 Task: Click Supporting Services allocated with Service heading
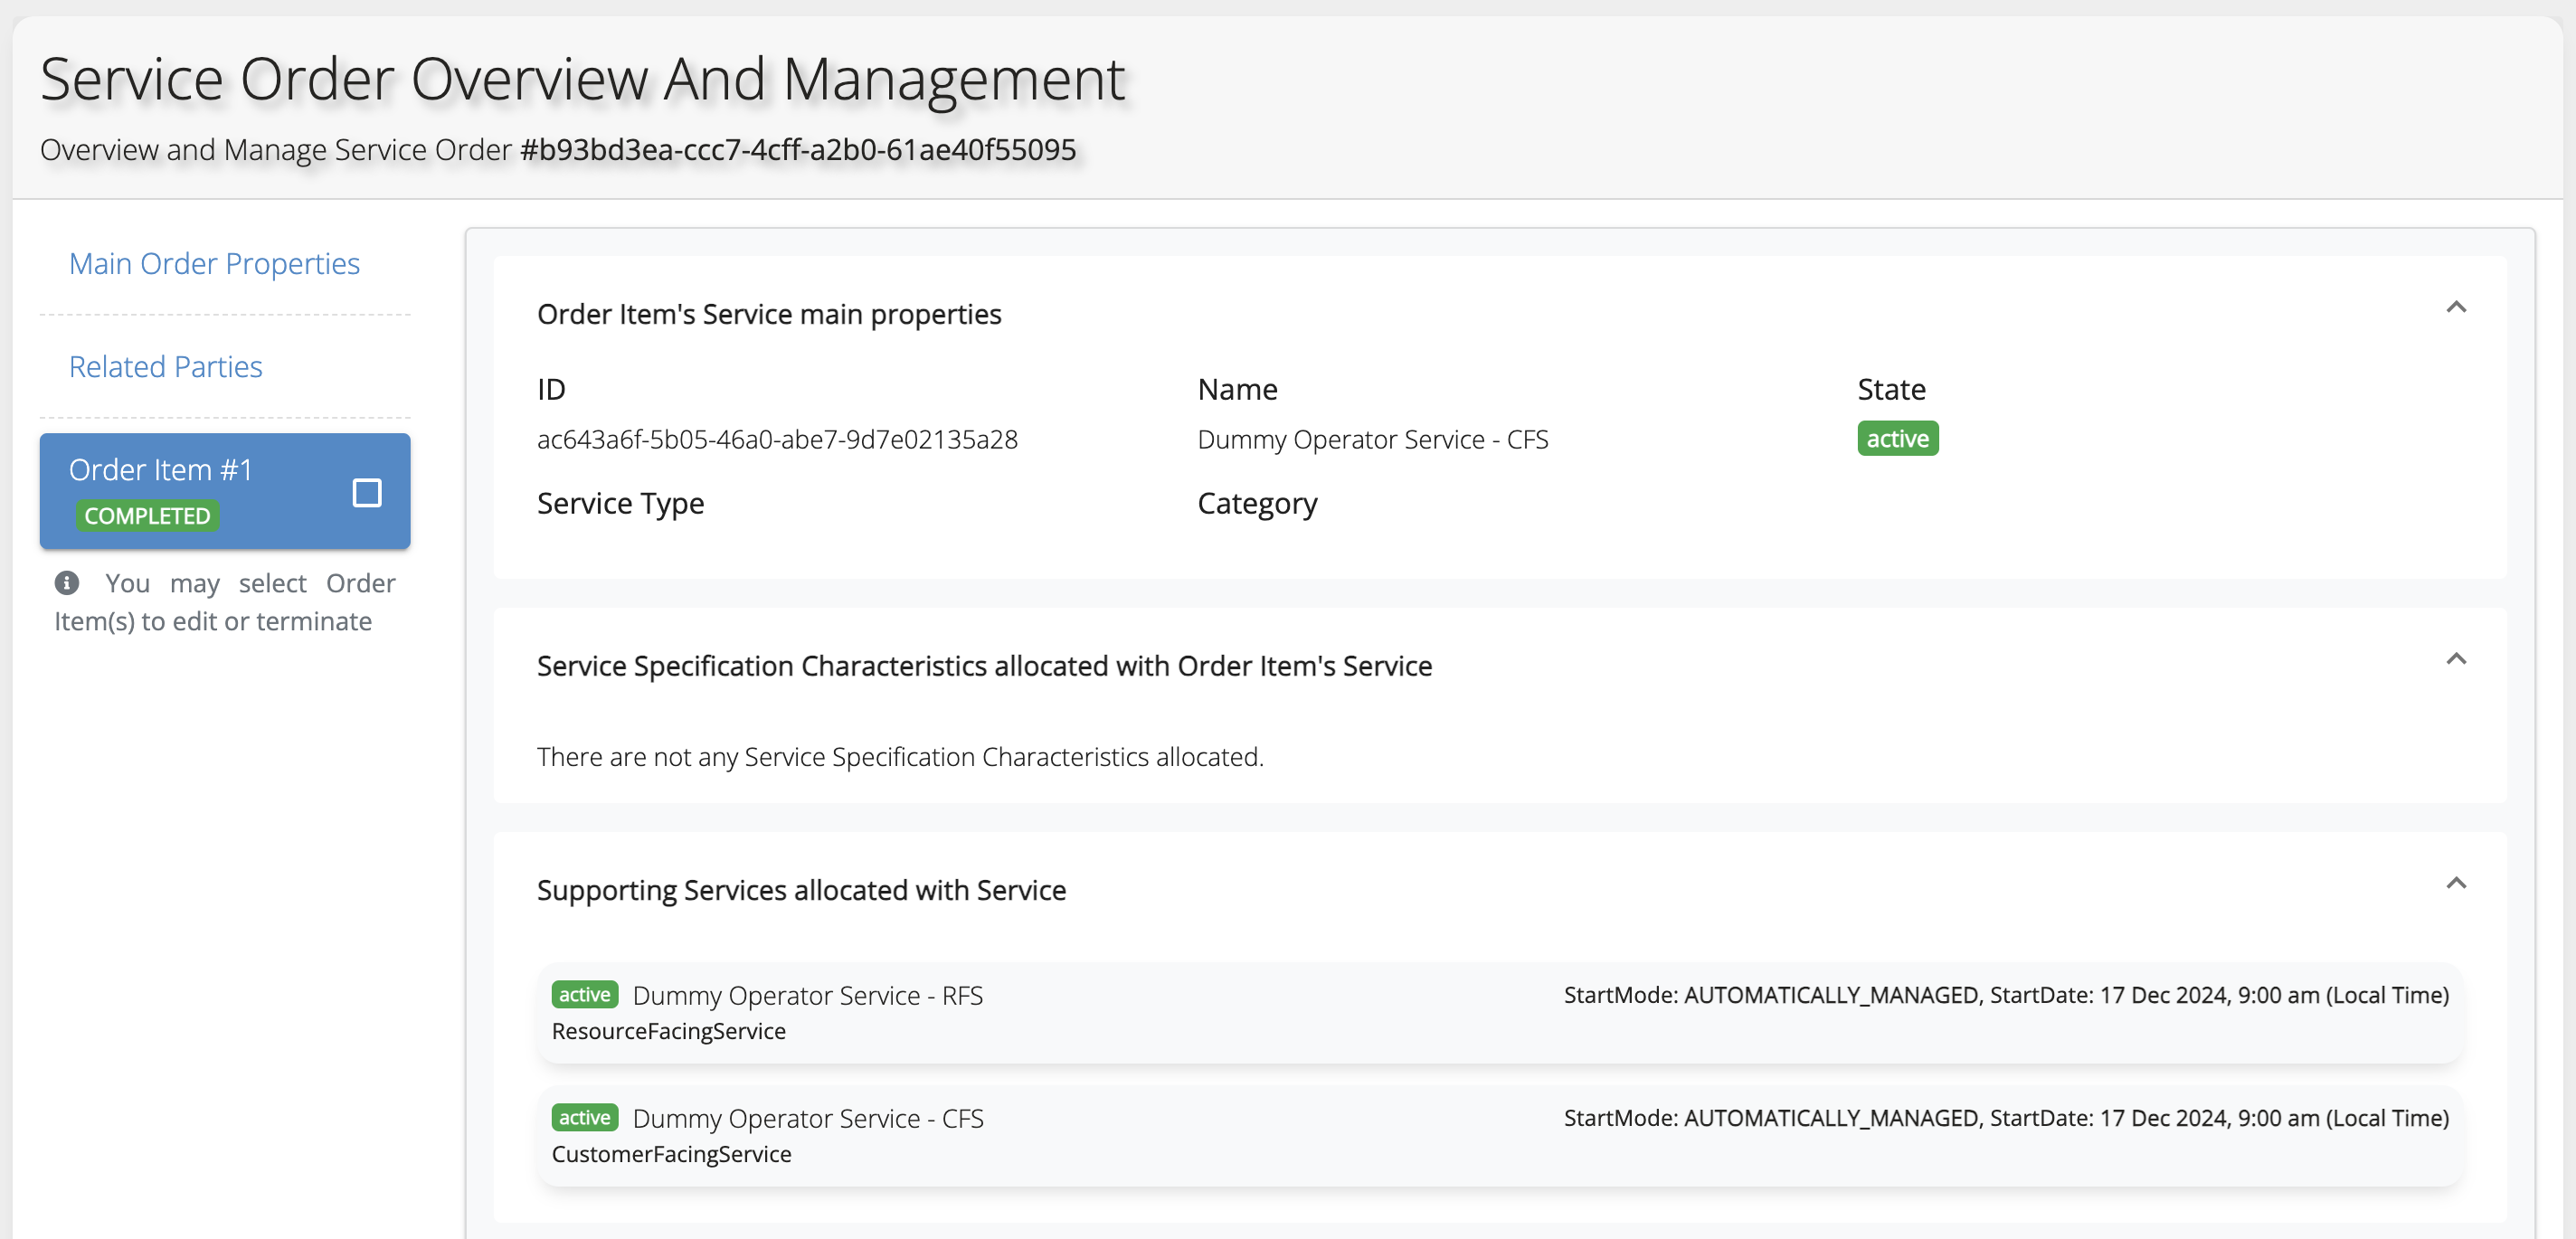pyautogui.click(x=801, y=890)
